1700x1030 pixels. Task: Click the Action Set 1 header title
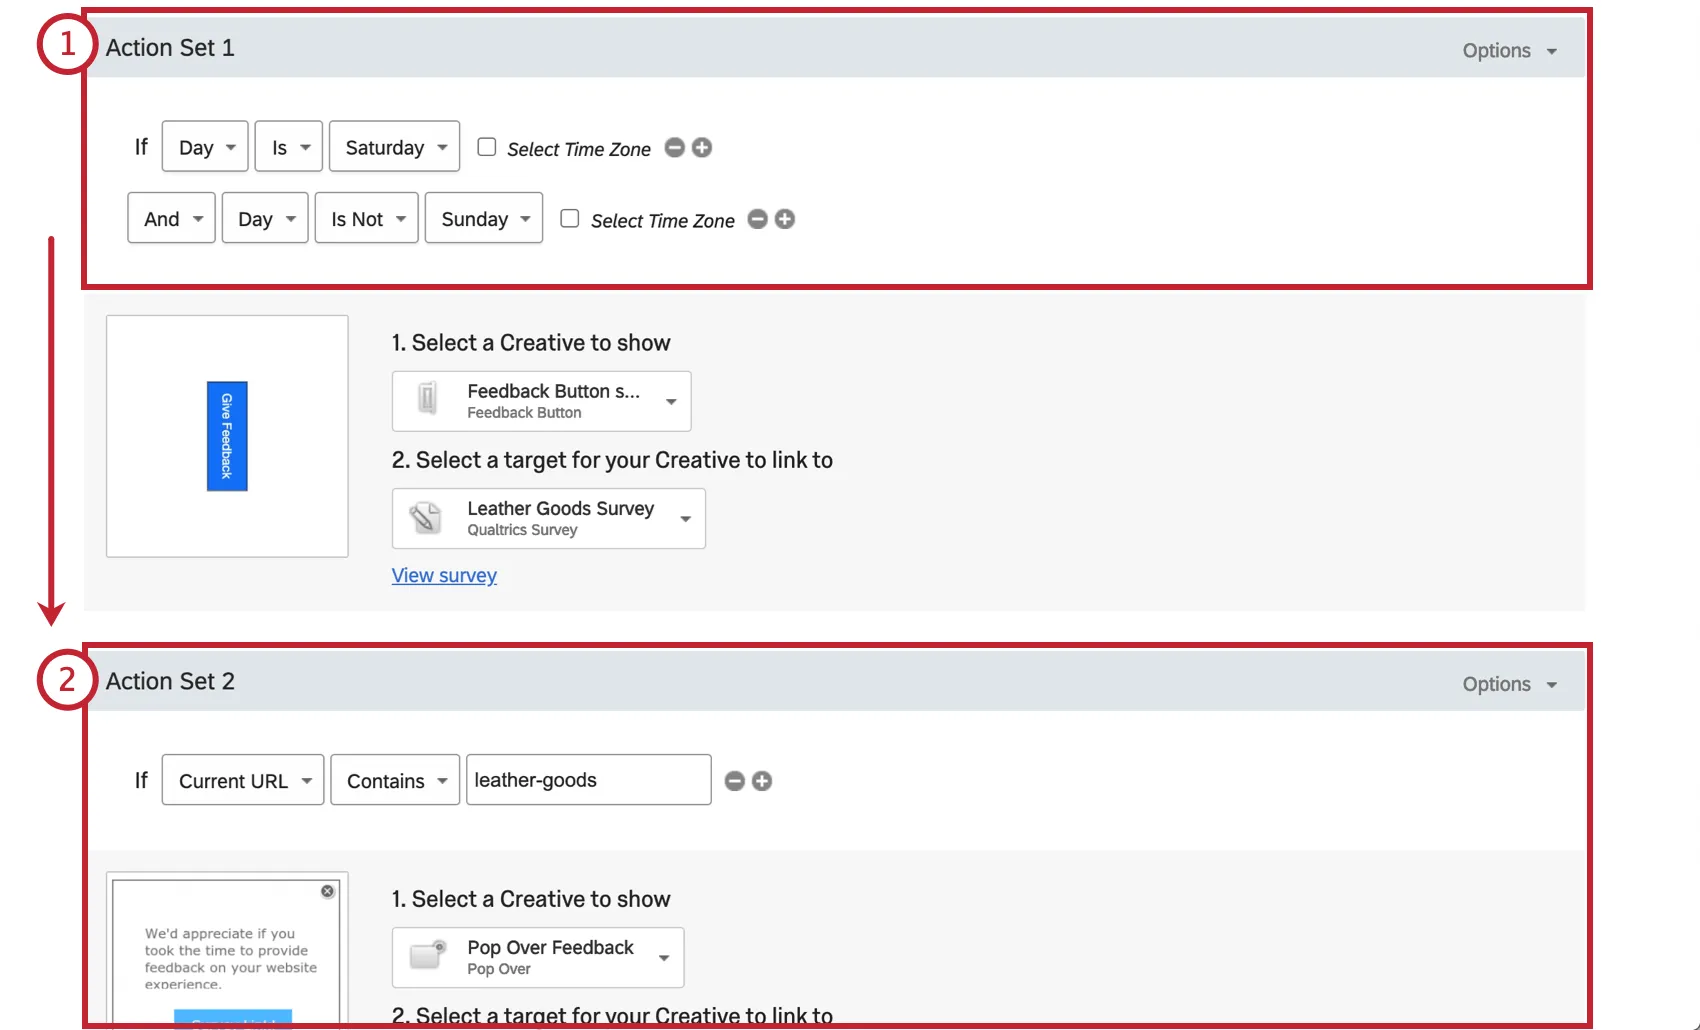pos(170,48)
